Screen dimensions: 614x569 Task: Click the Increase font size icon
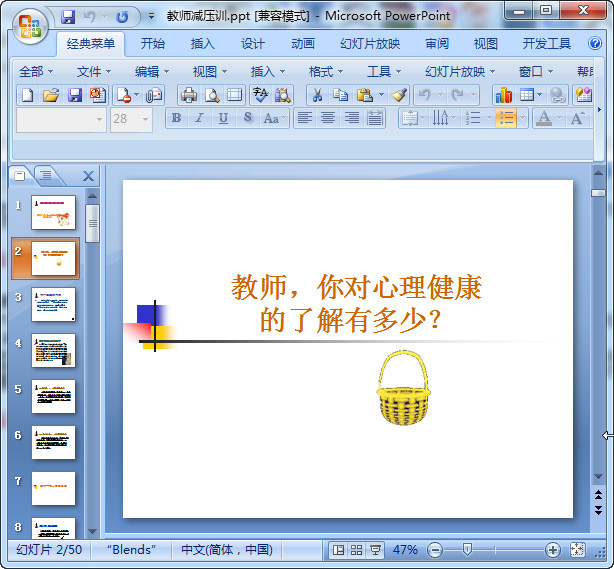pos(578,118)
